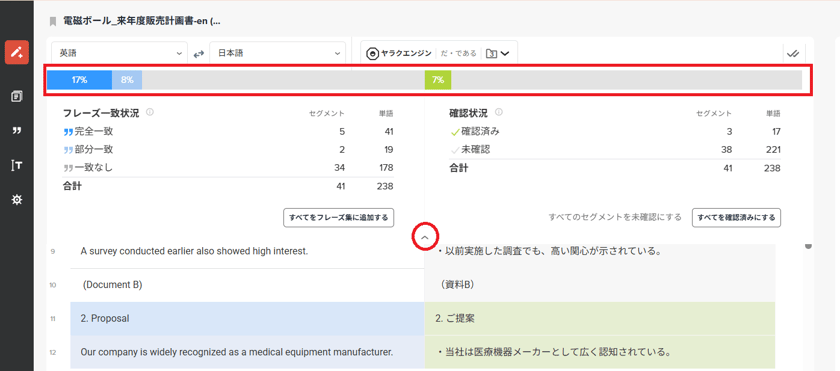Edit translation '2. ご提案'

click(x=599, y=318)
